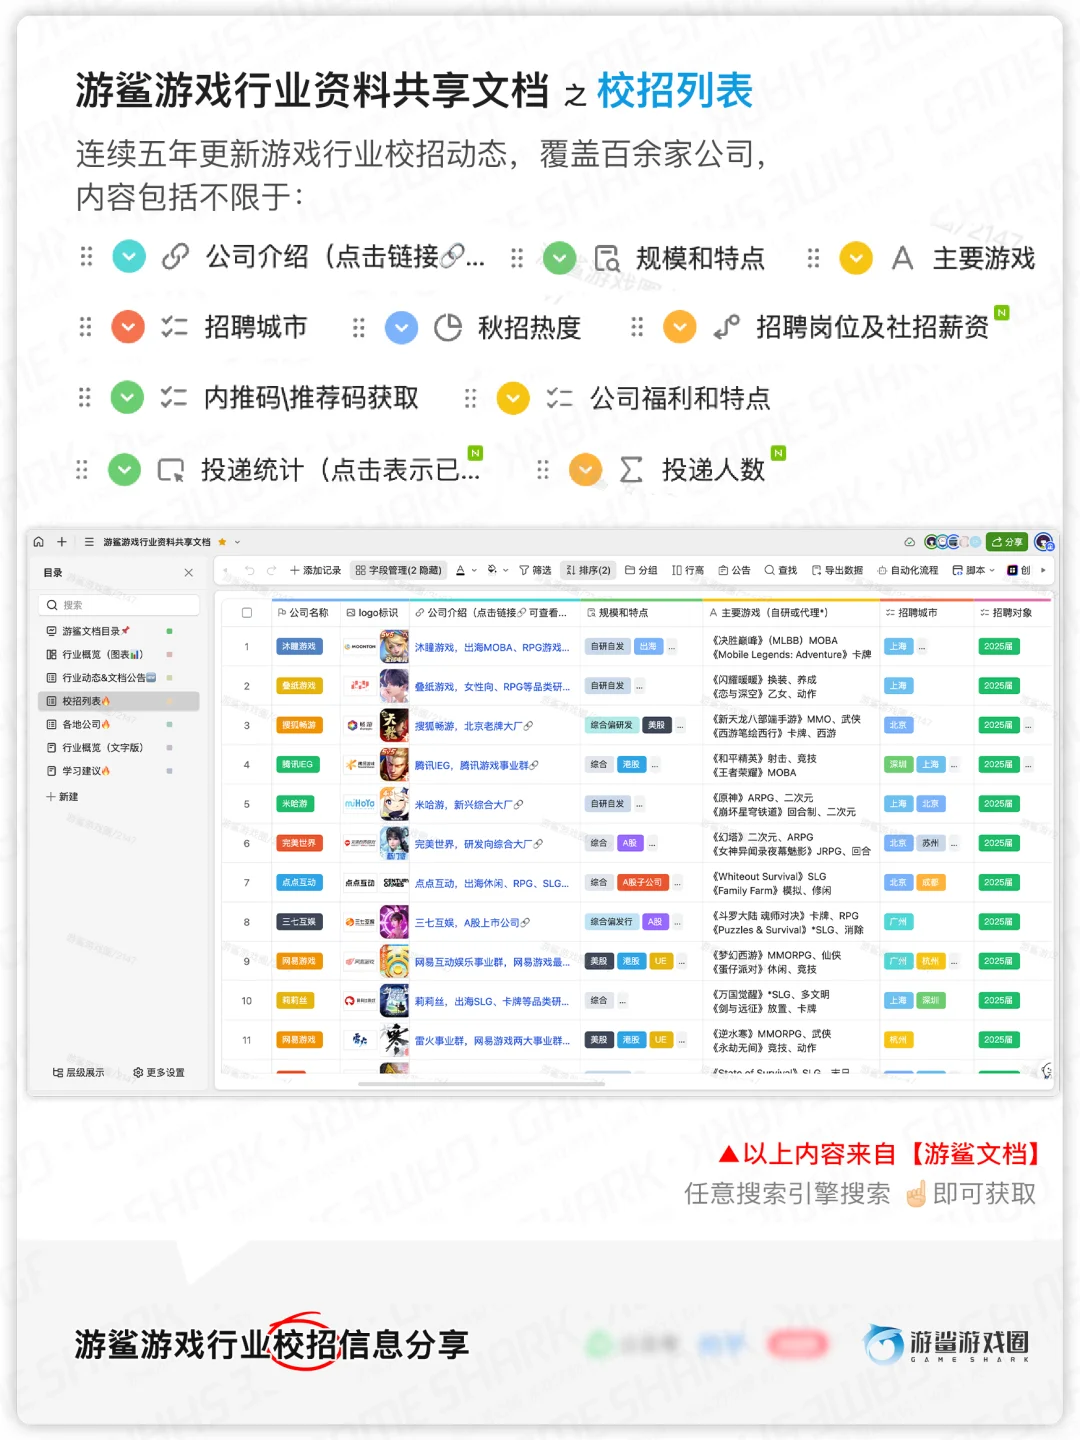Open 行业概览（图表） from the directory
Image resolution: width=1080 pixels, height=1440 pixels.
(105, 655)
